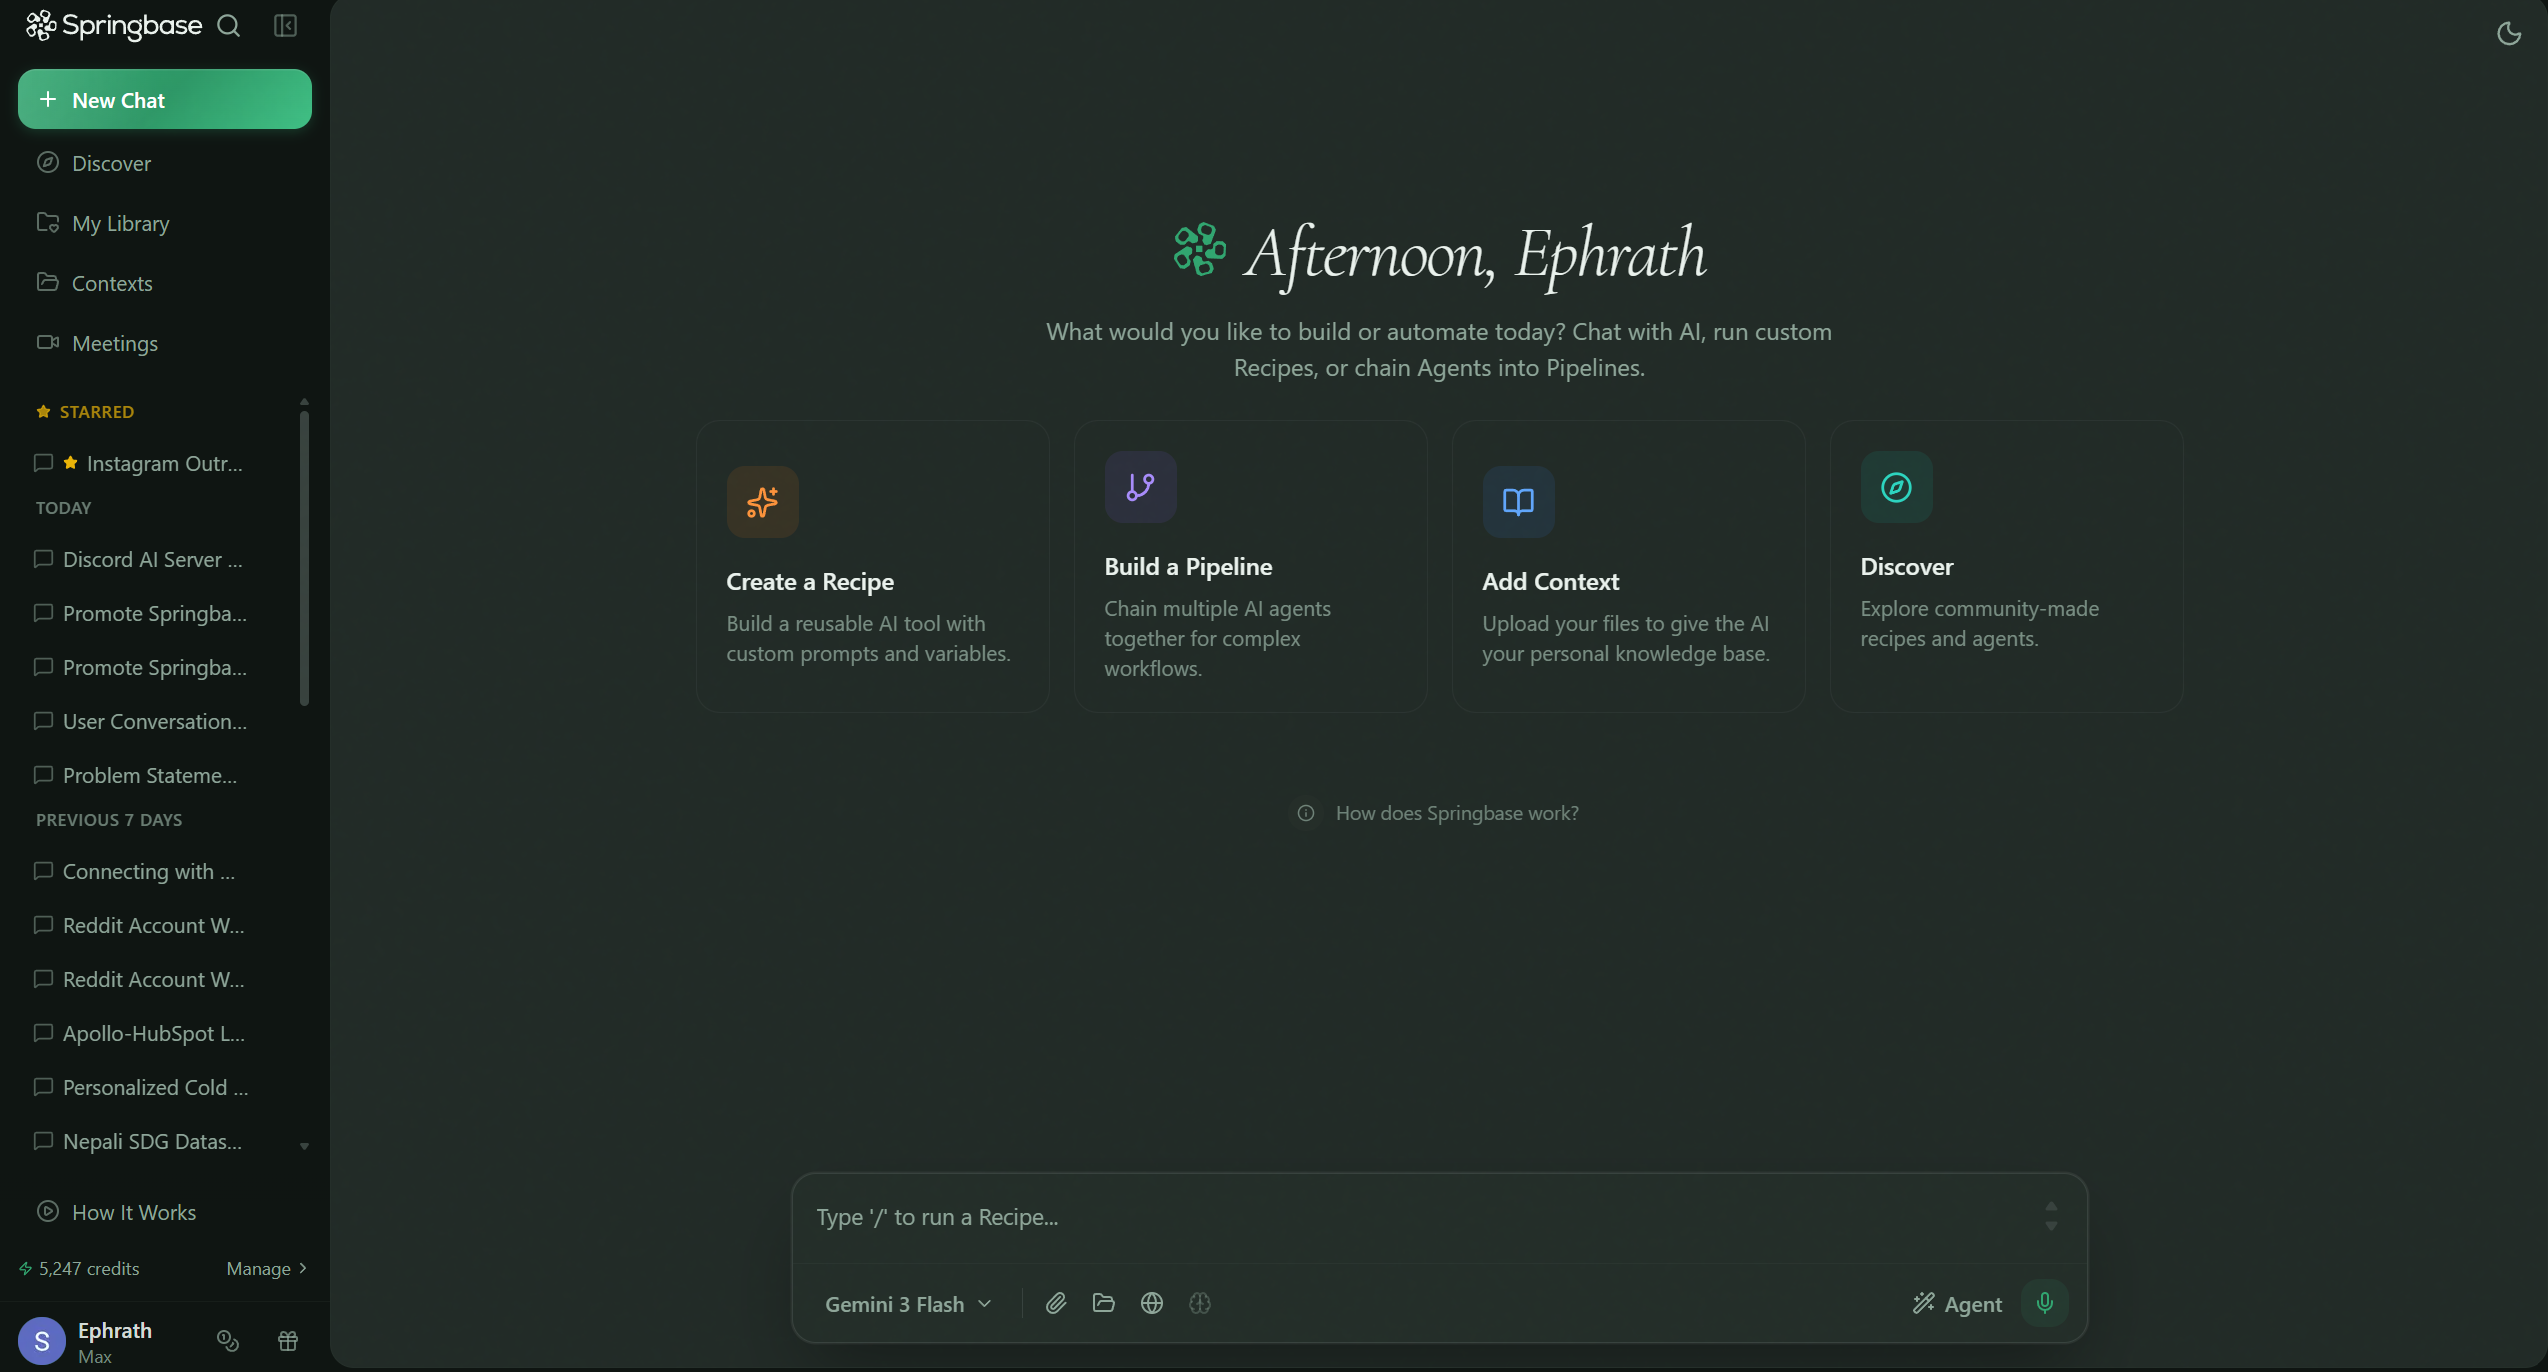Open search with the magnifier icon
This screenshot has height=1372, width=2548.
pos(229,26)
